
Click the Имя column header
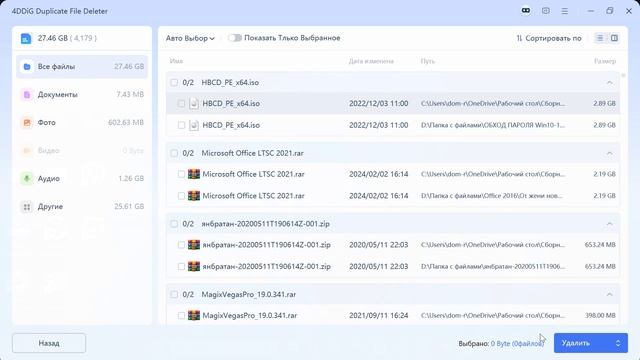(176, 61)
